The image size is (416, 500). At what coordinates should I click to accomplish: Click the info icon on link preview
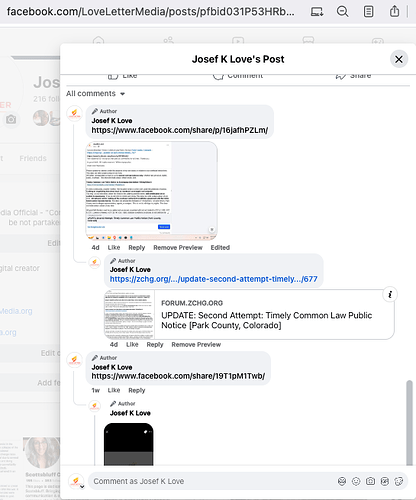click(x=390, y=295)
